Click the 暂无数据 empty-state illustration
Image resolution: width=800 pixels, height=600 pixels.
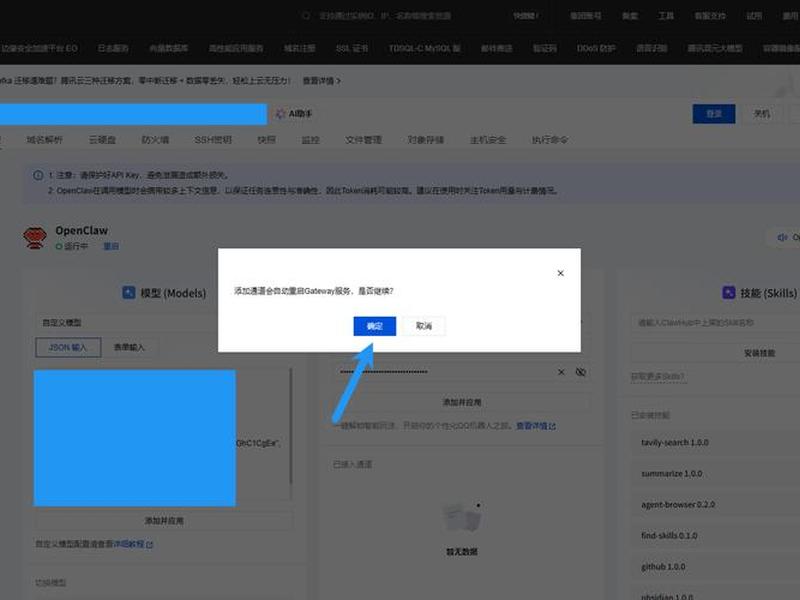click(462, 518)
